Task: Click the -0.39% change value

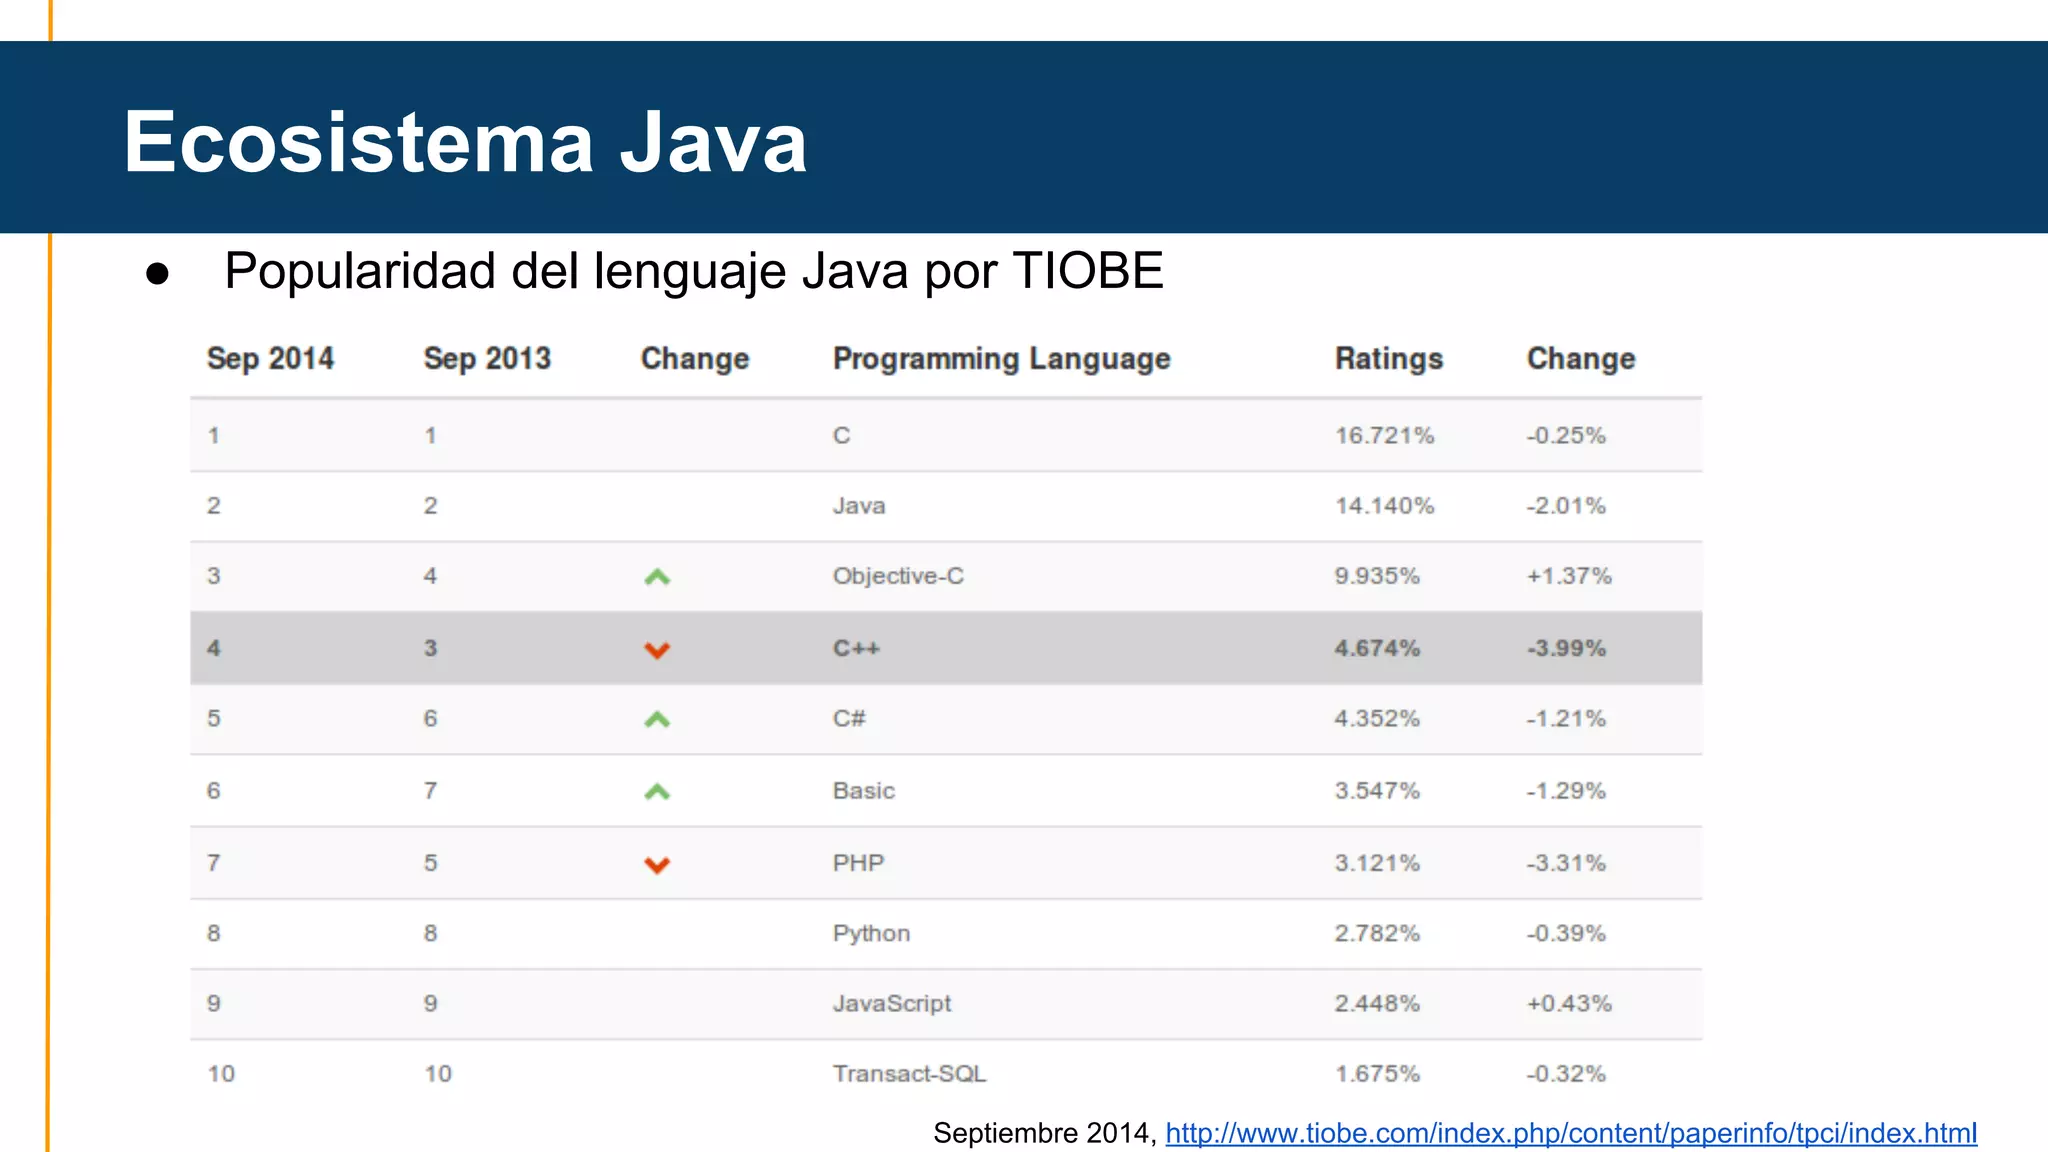Action: click(1566, 933)
